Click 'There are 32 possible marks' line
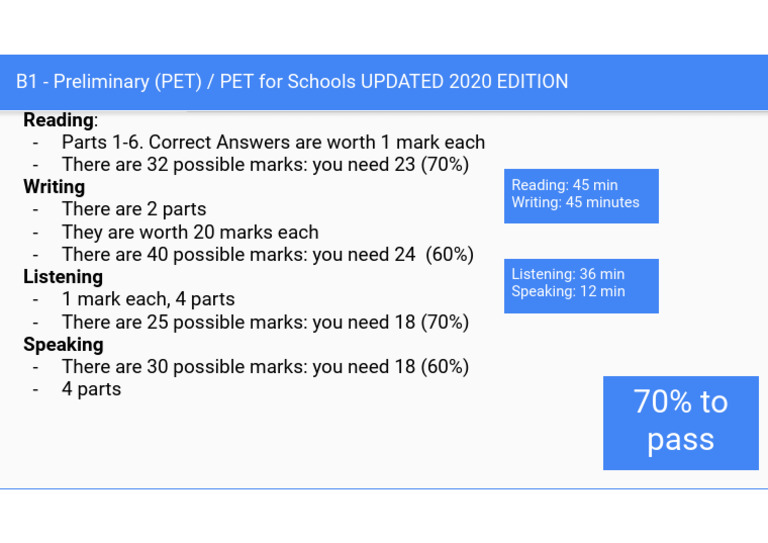 click(264, 165)
